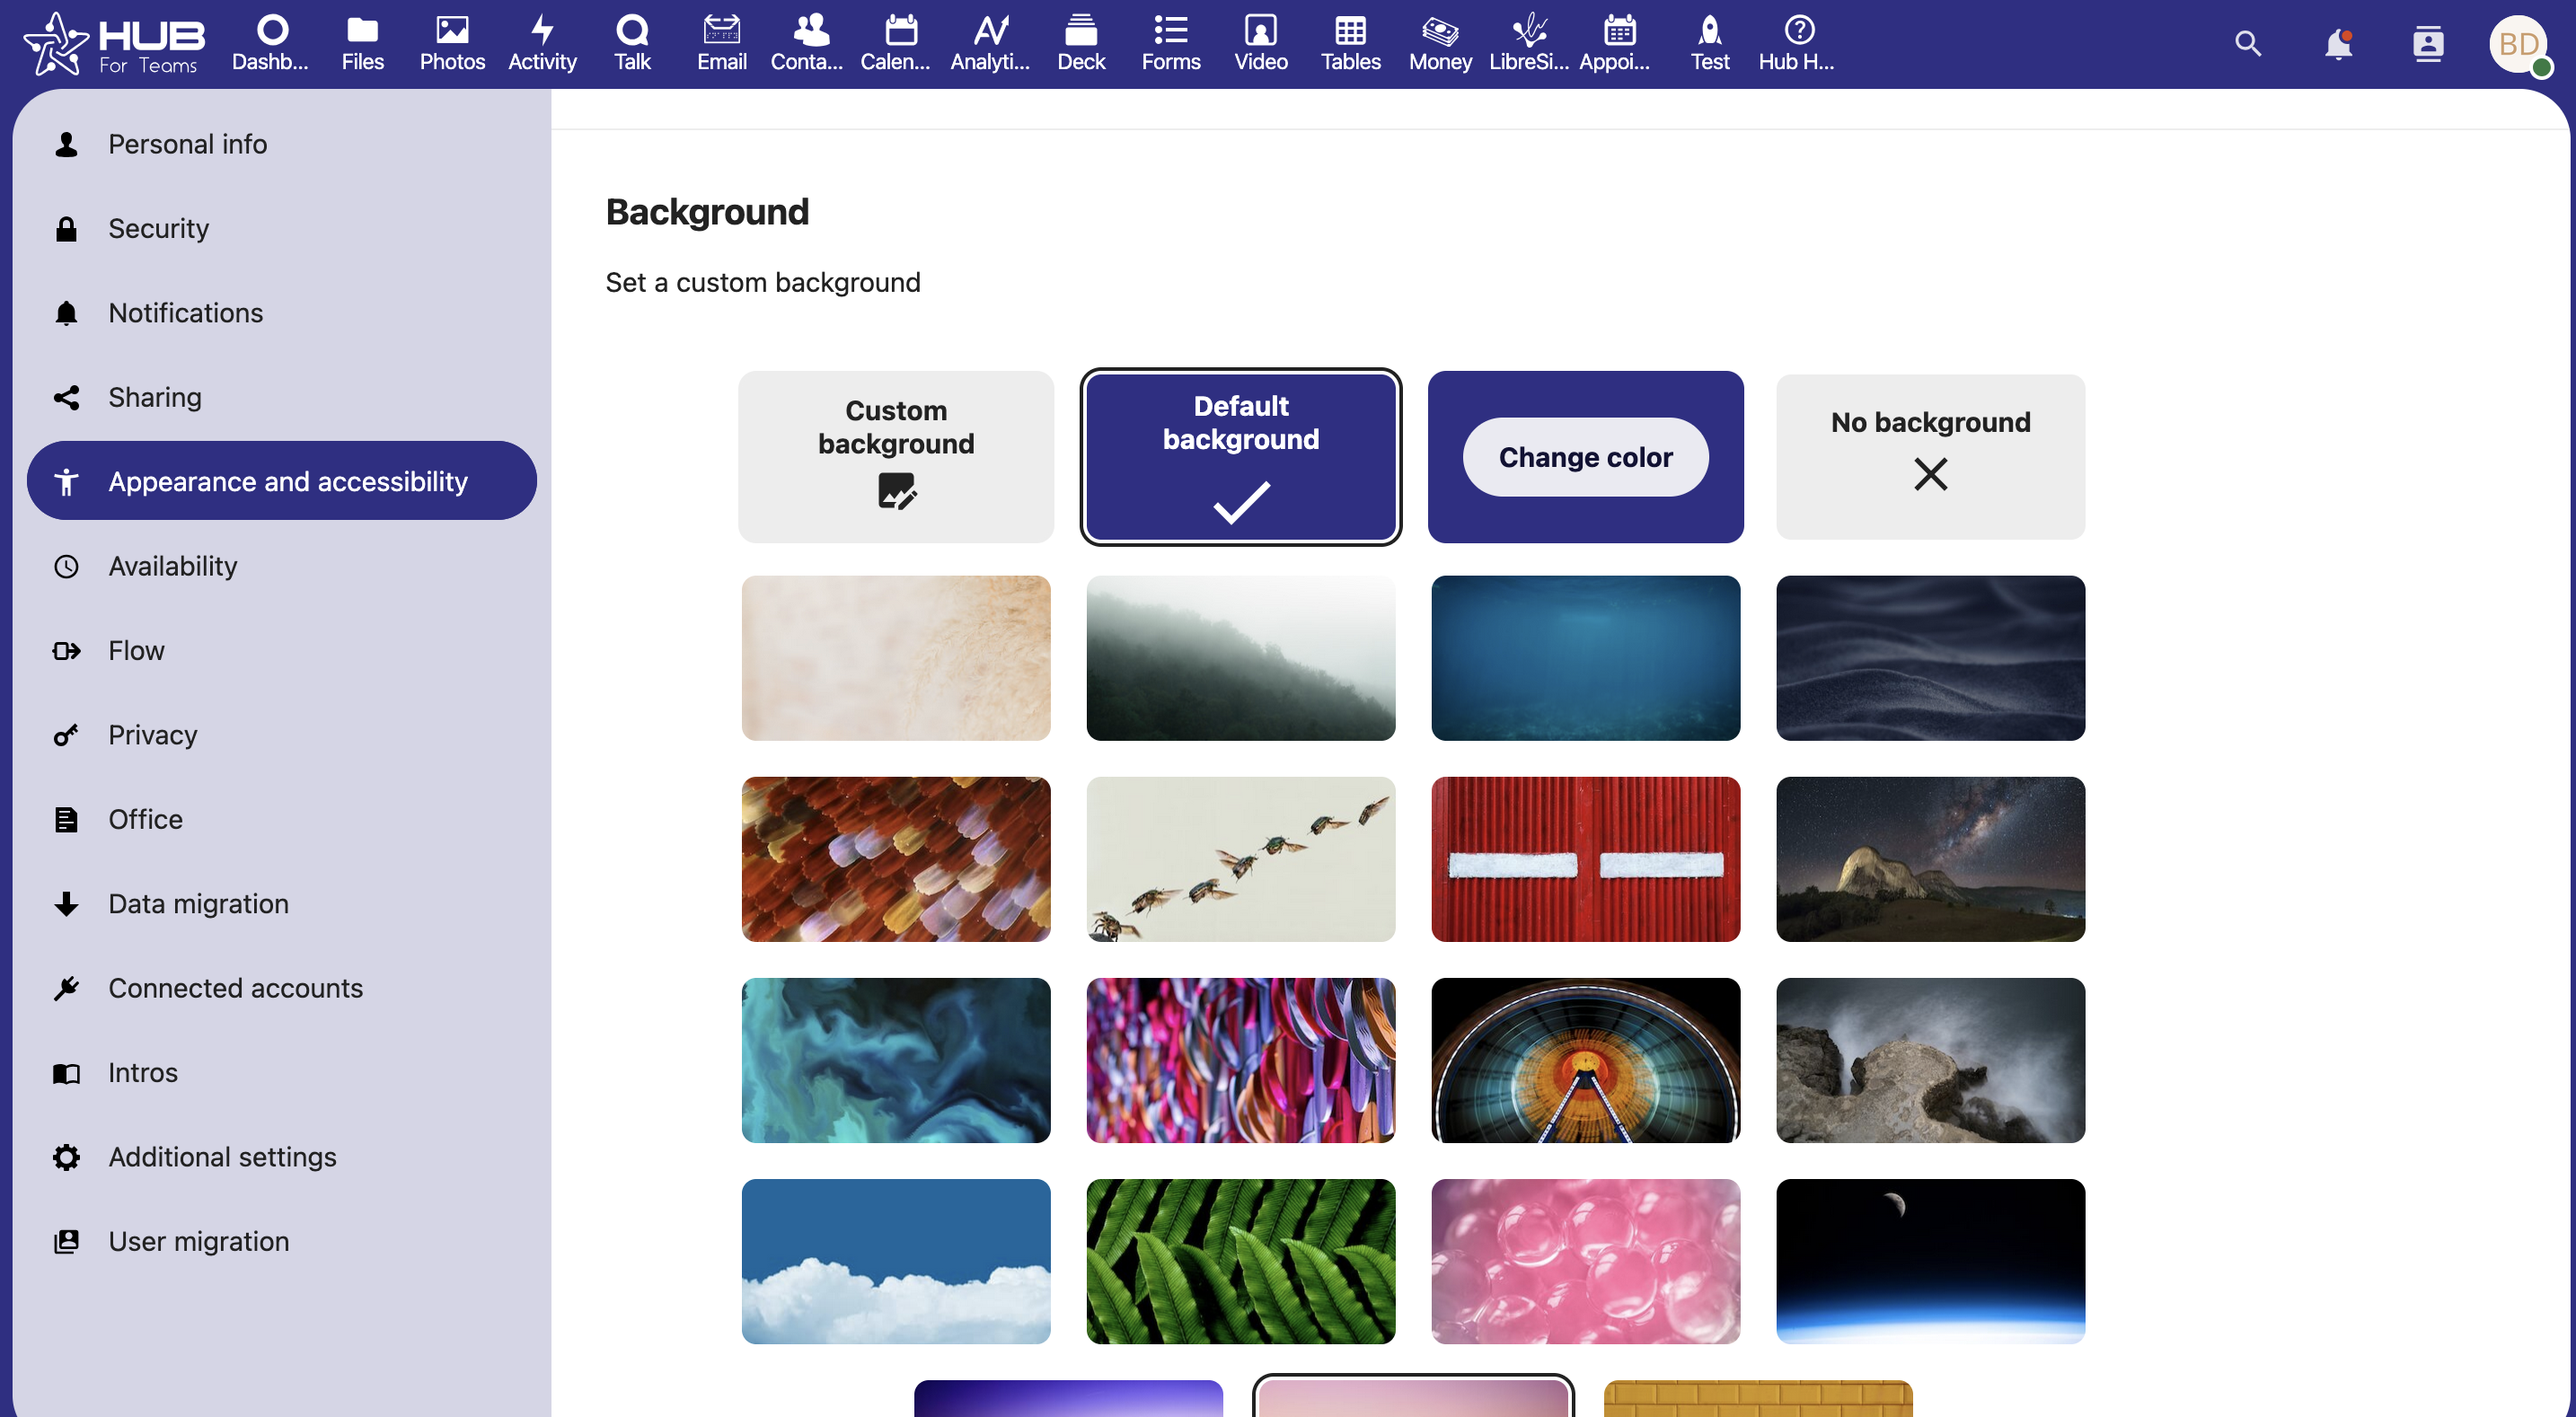The image size is (2576, 1417).
Task: Open the notifications bell icon
Action: click(2338, 44)
